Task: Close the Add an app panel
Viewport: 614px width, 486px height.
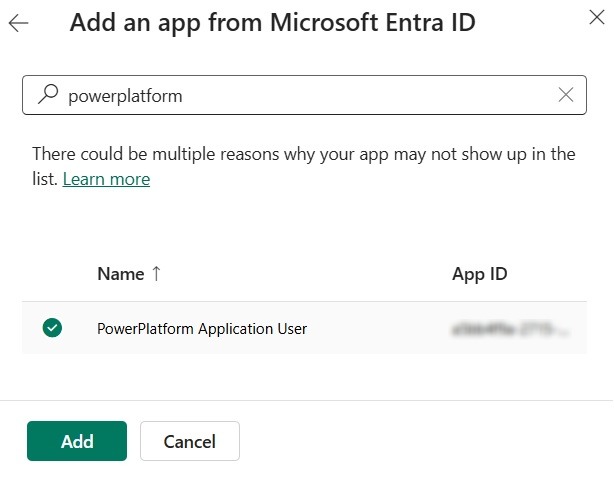Action: (x=597, y=13)
